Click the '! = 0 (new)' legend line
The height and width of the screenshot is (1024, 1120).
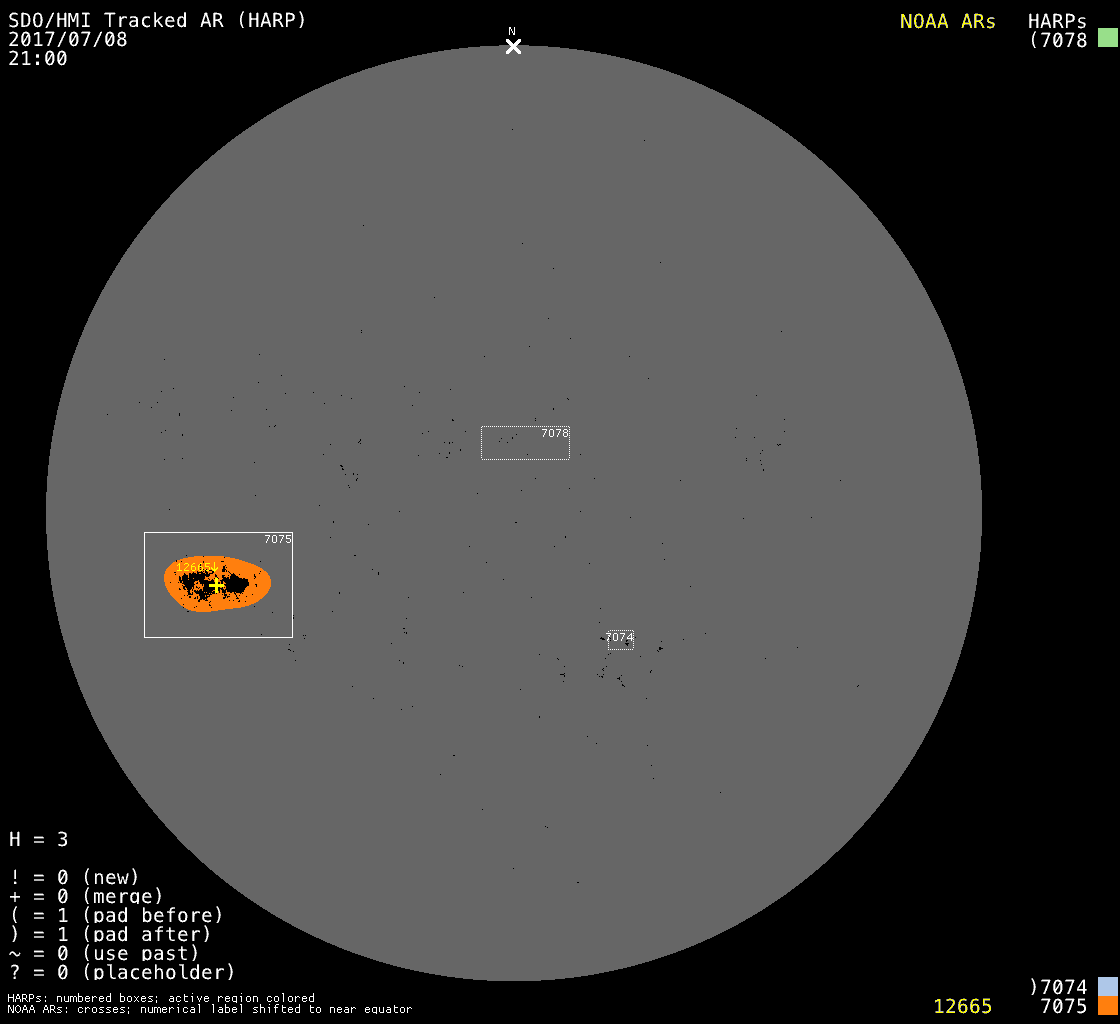point(74,877)
